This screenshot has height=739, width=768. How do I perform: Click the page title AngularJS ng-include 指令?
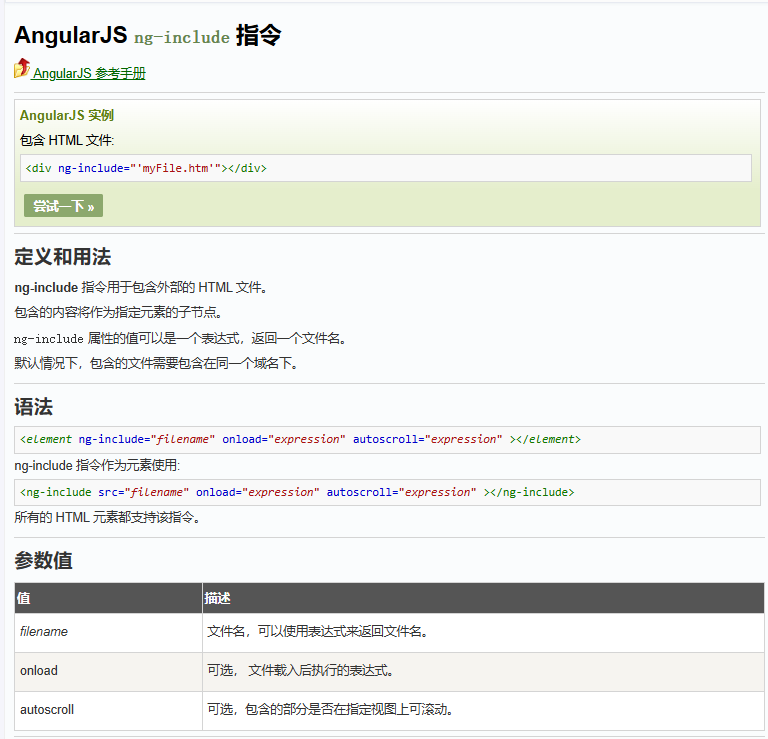point(148,35)
